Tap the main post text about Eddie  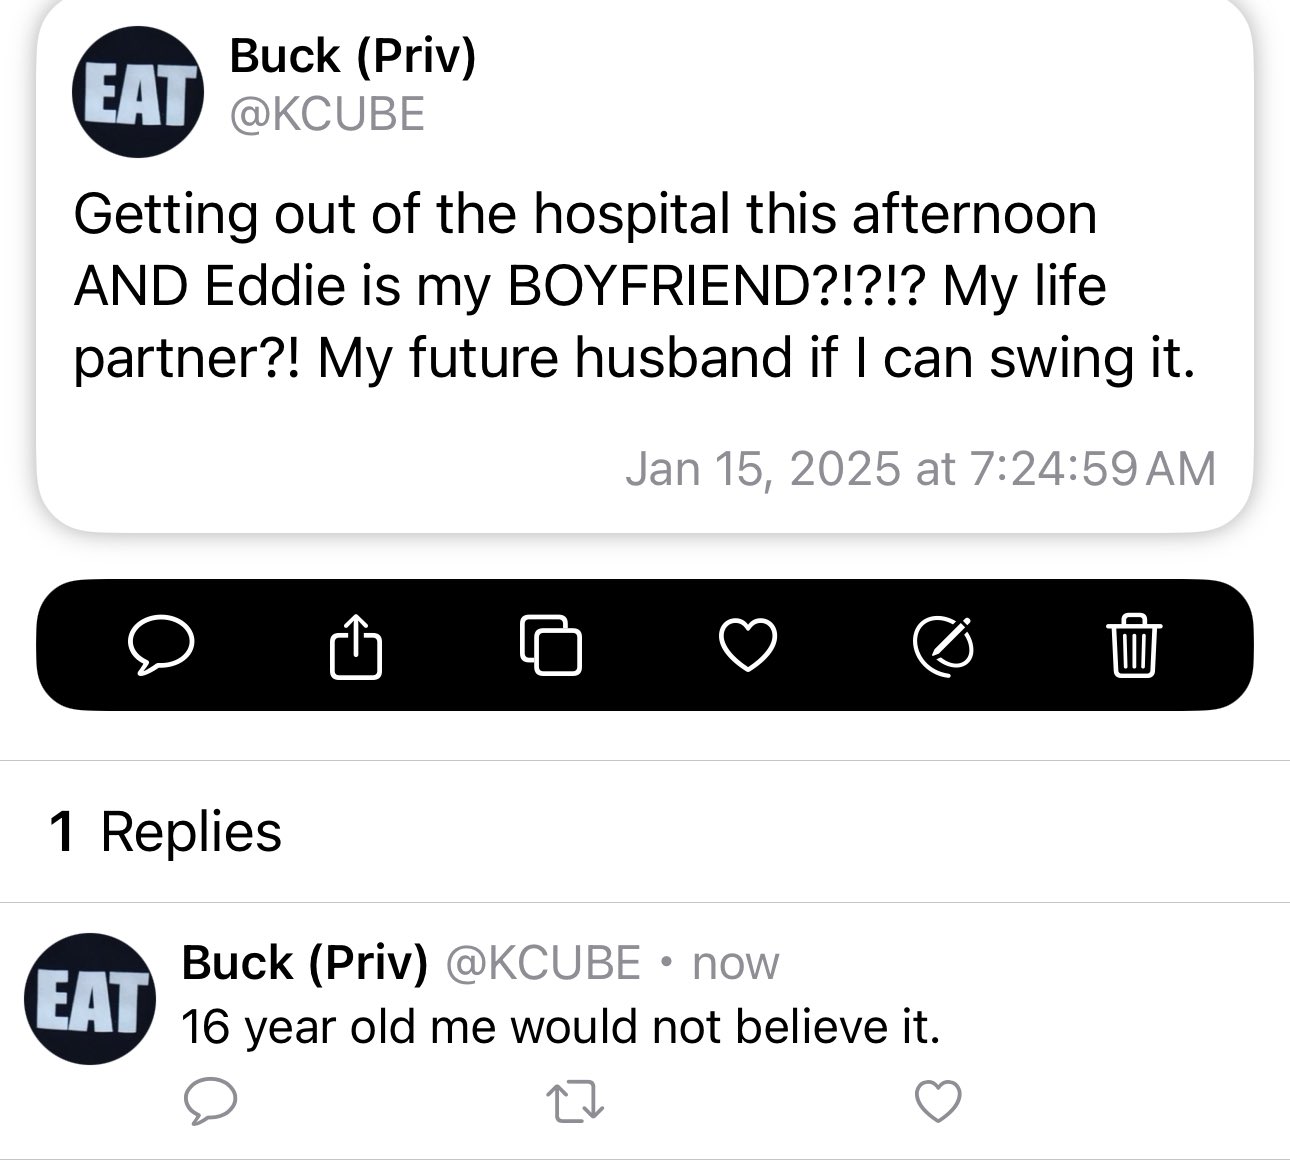point(634,287)
